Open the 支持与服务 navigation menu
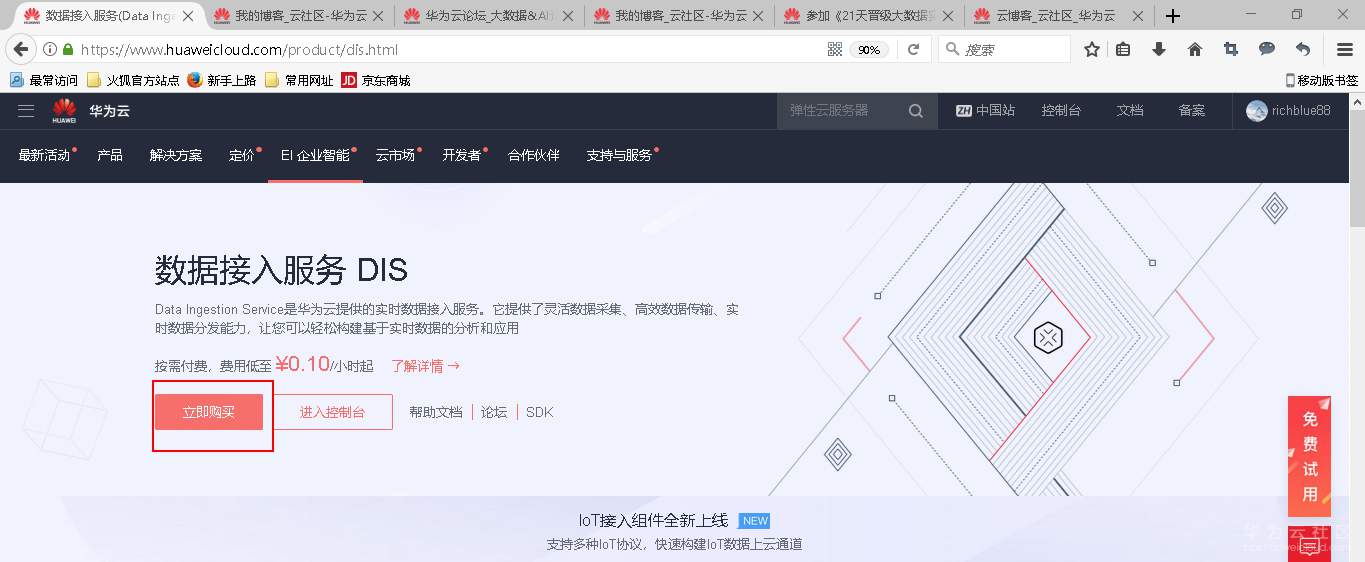Image resolution: width=1365 pixels, height=562 pixels. pos(619,155)
